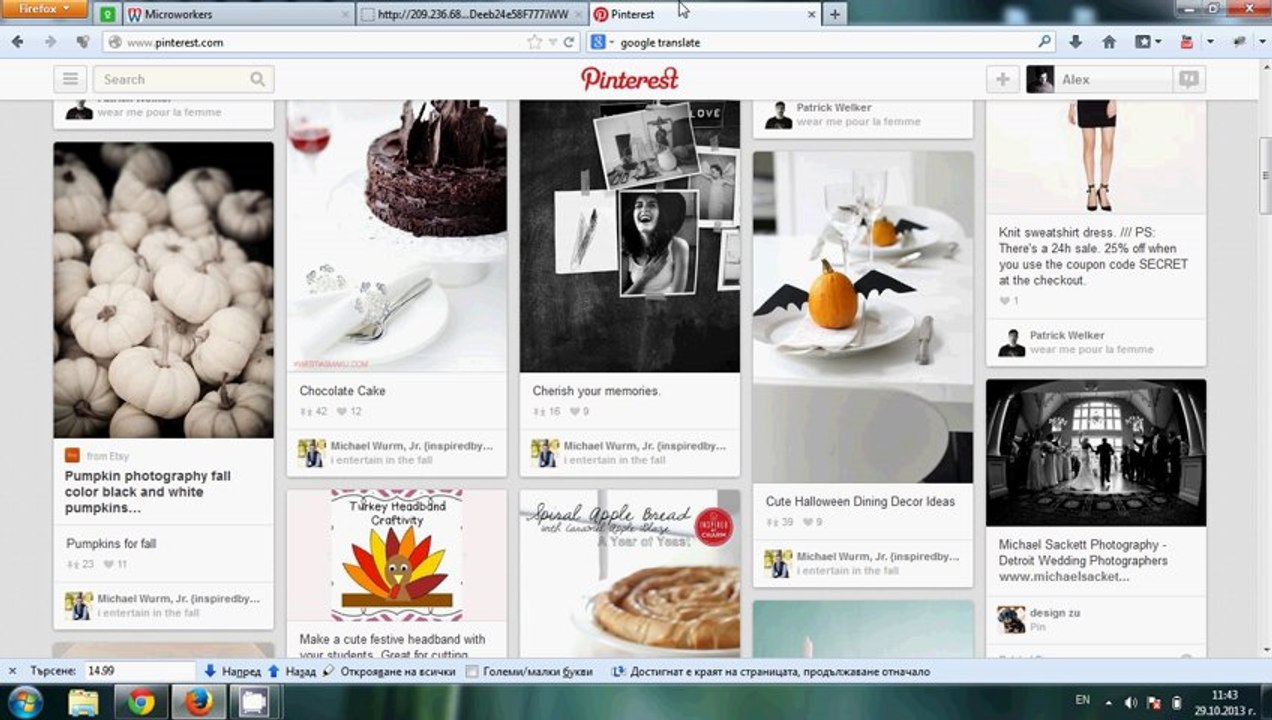The width and height of the screenshot is (1272, 720).
Task: Open the Pinterest categories hamburger menu
Action: coord(70,79)
